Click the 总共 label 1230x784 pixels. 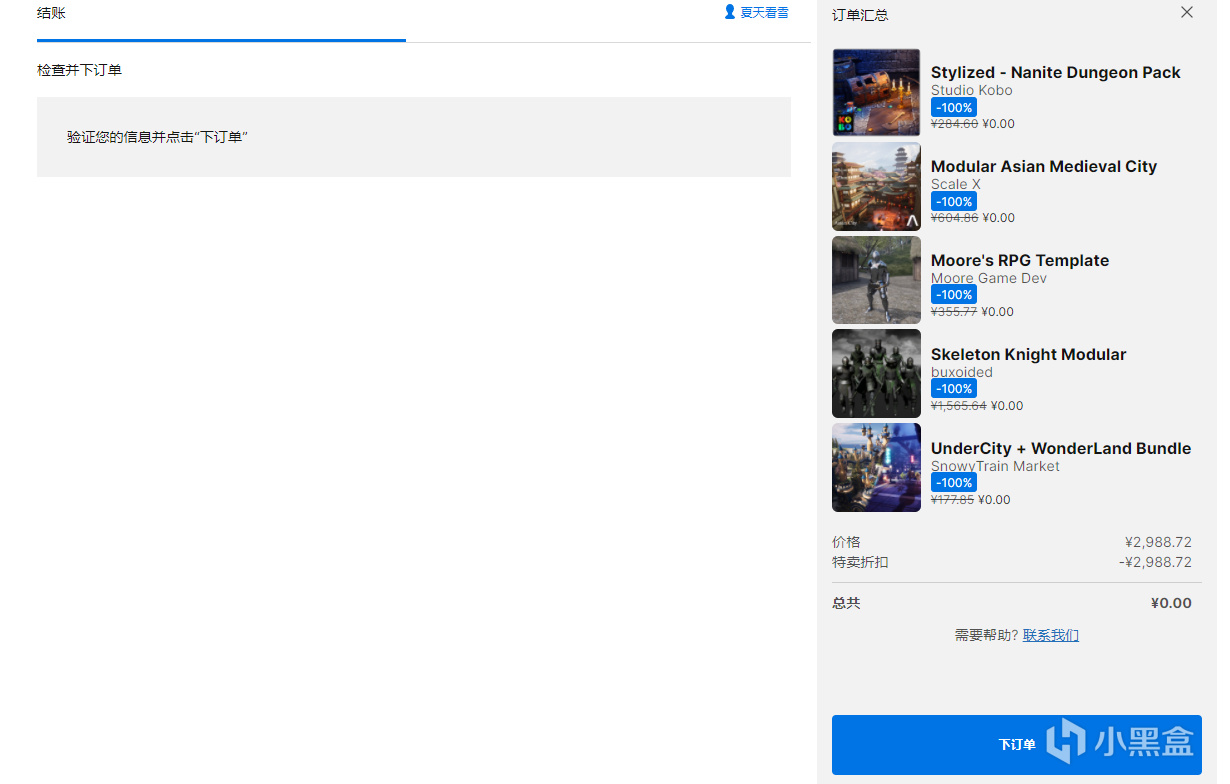pyautogui.click(x=846, y=603)
